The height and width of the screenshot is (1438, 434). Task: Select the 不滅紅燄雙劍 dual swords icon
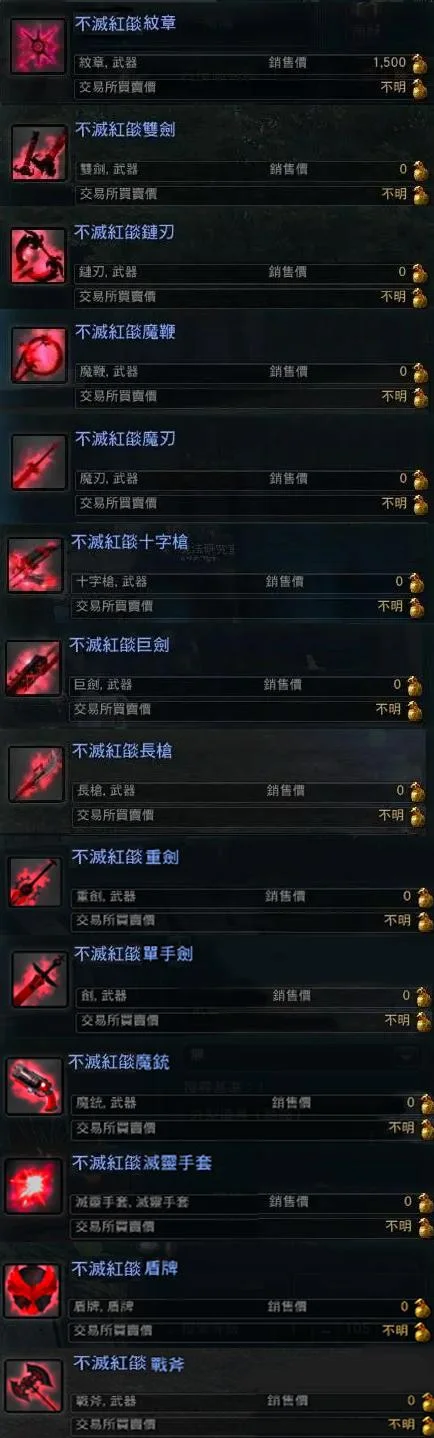coord(39,154)
